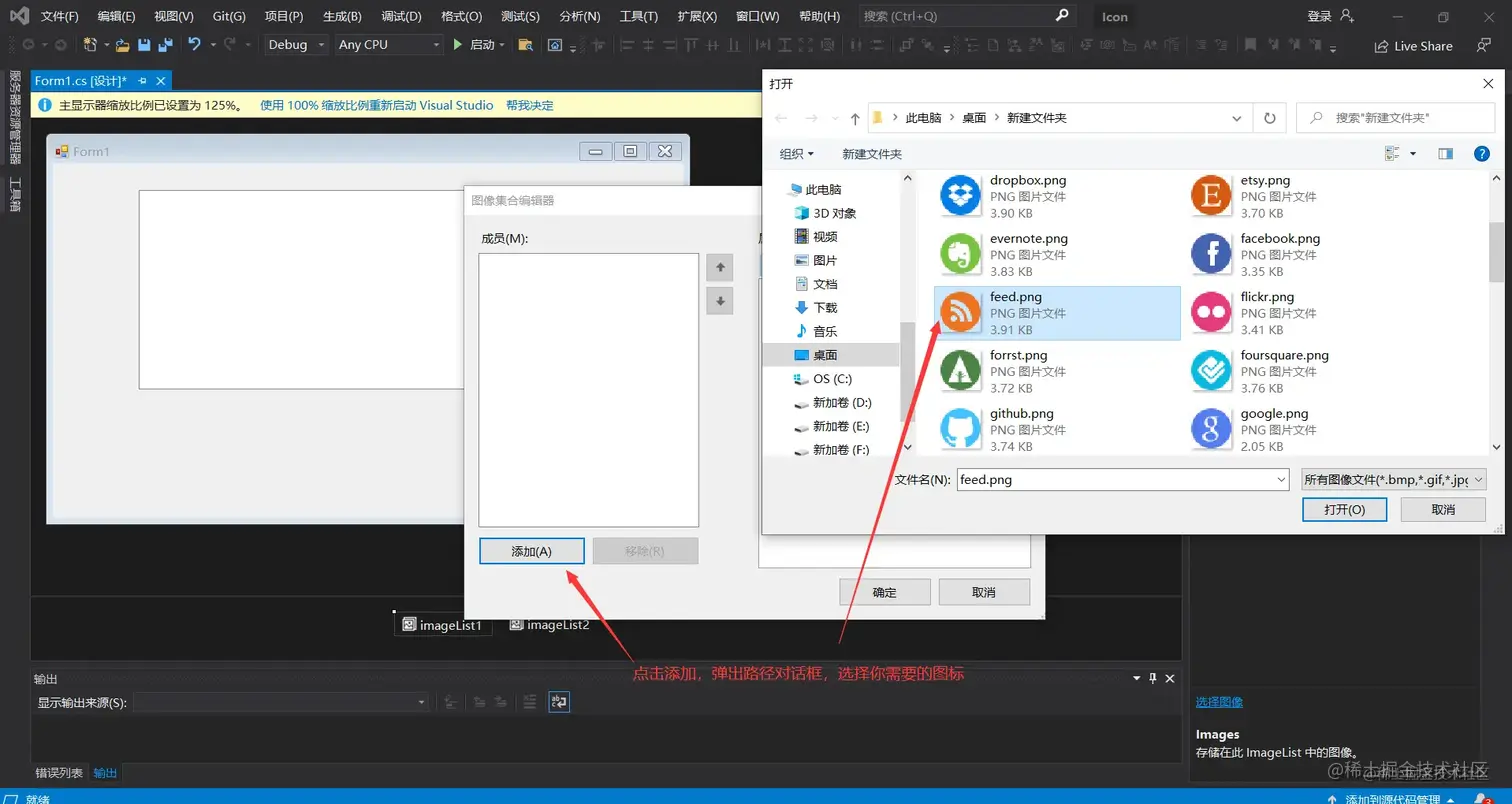Image resolution: width=1512 pixels, height=804 pixels.
Task: Click the folder search box in Open dialog
Action: click(1395, 118)
